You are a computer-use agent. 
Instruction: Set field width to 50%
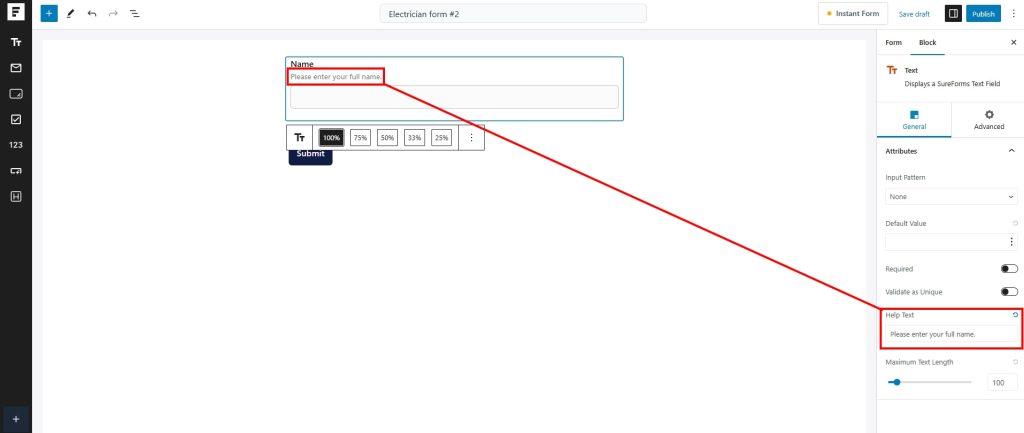pyautogui.click(x=387, y=138)
